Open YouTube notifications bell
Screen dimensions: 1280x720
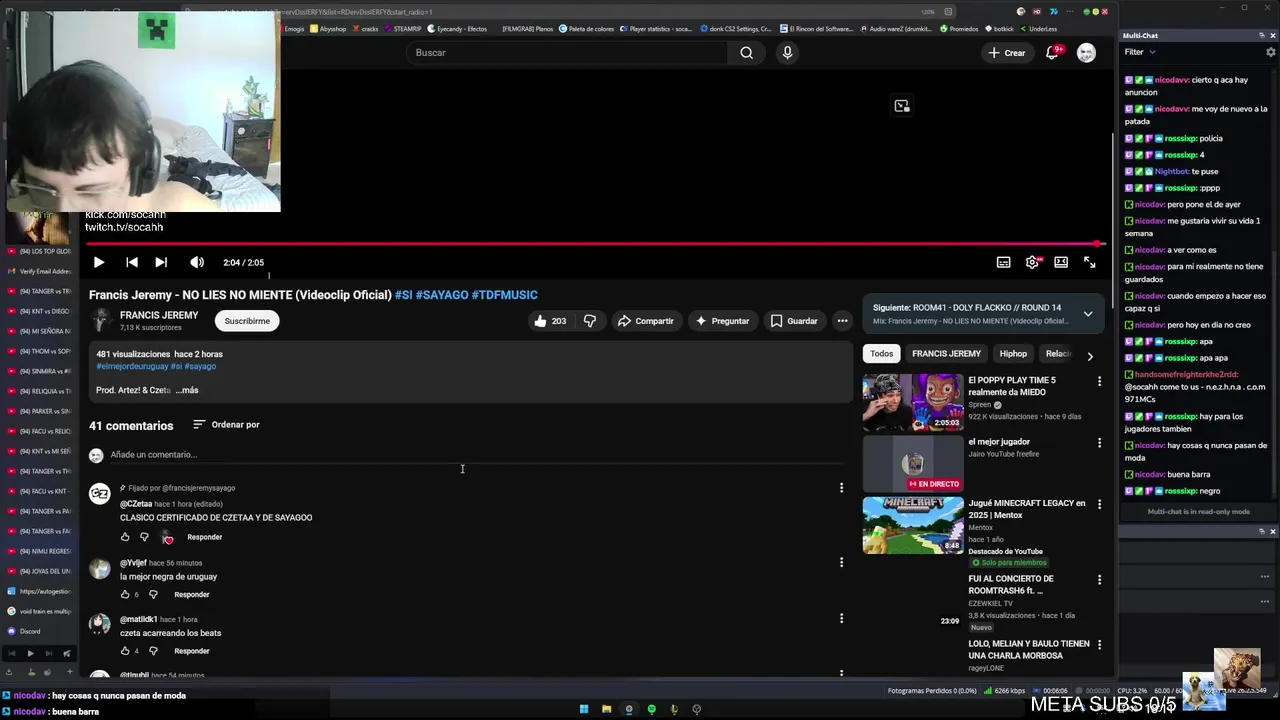pos(1052,53)
